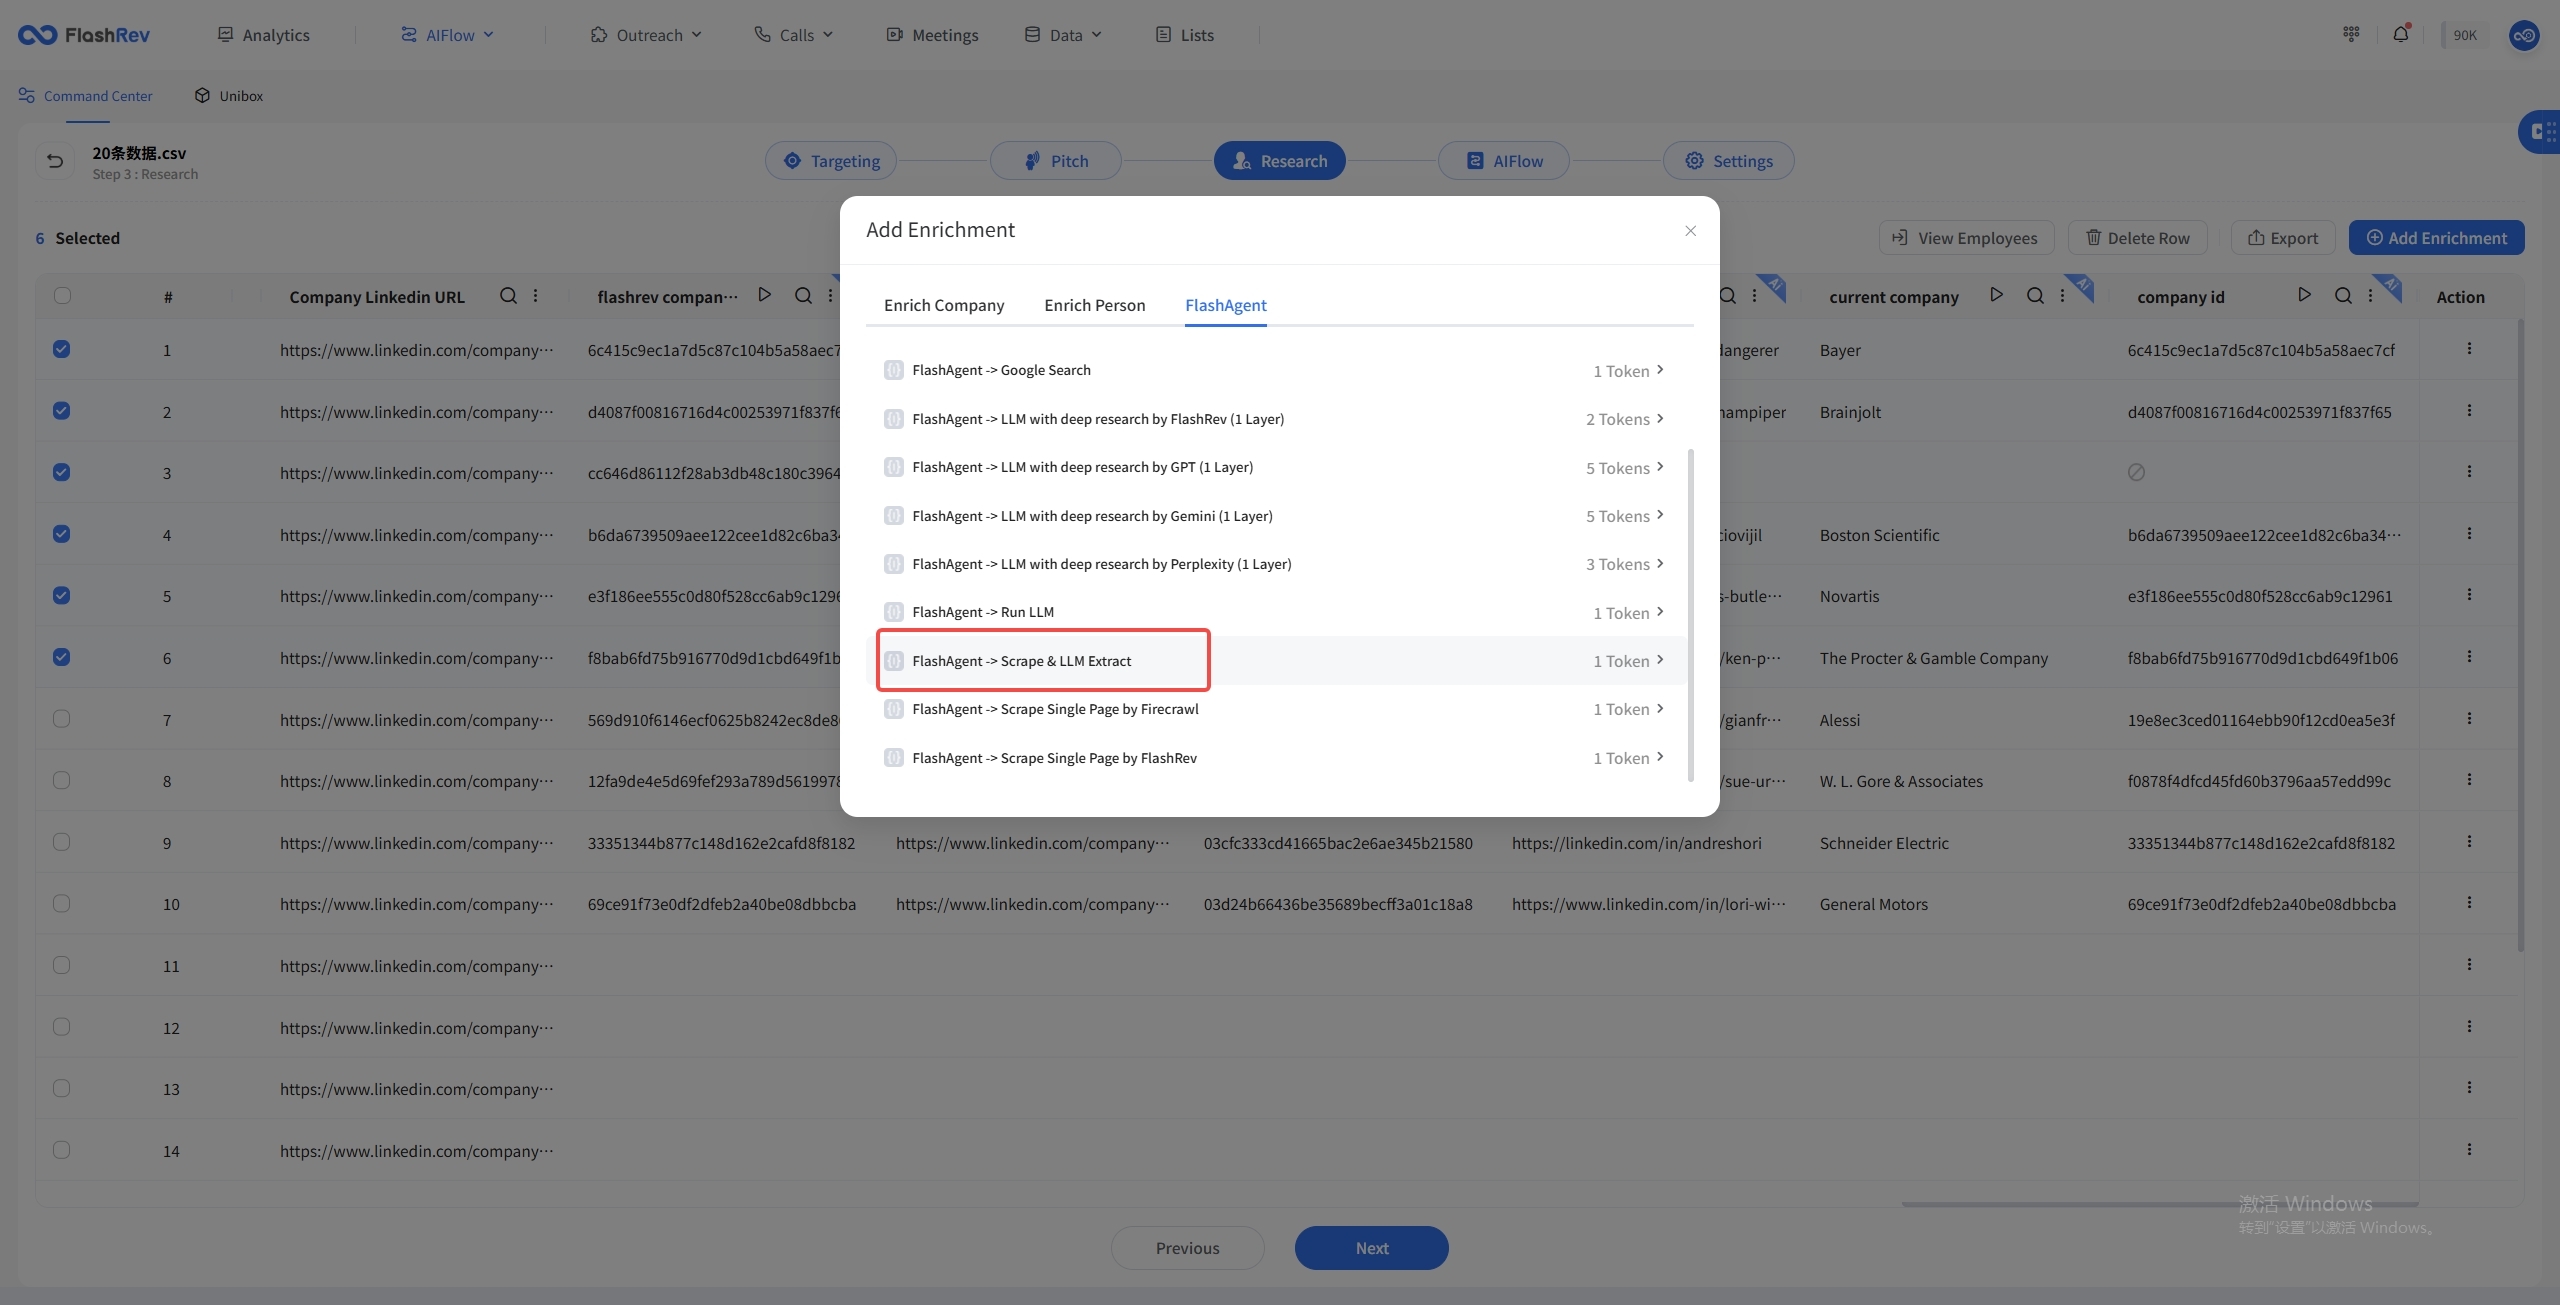The width and height of the screenshot is (2560, 1305).
Task: Open the Analytics menu
Action: (264, 35)
